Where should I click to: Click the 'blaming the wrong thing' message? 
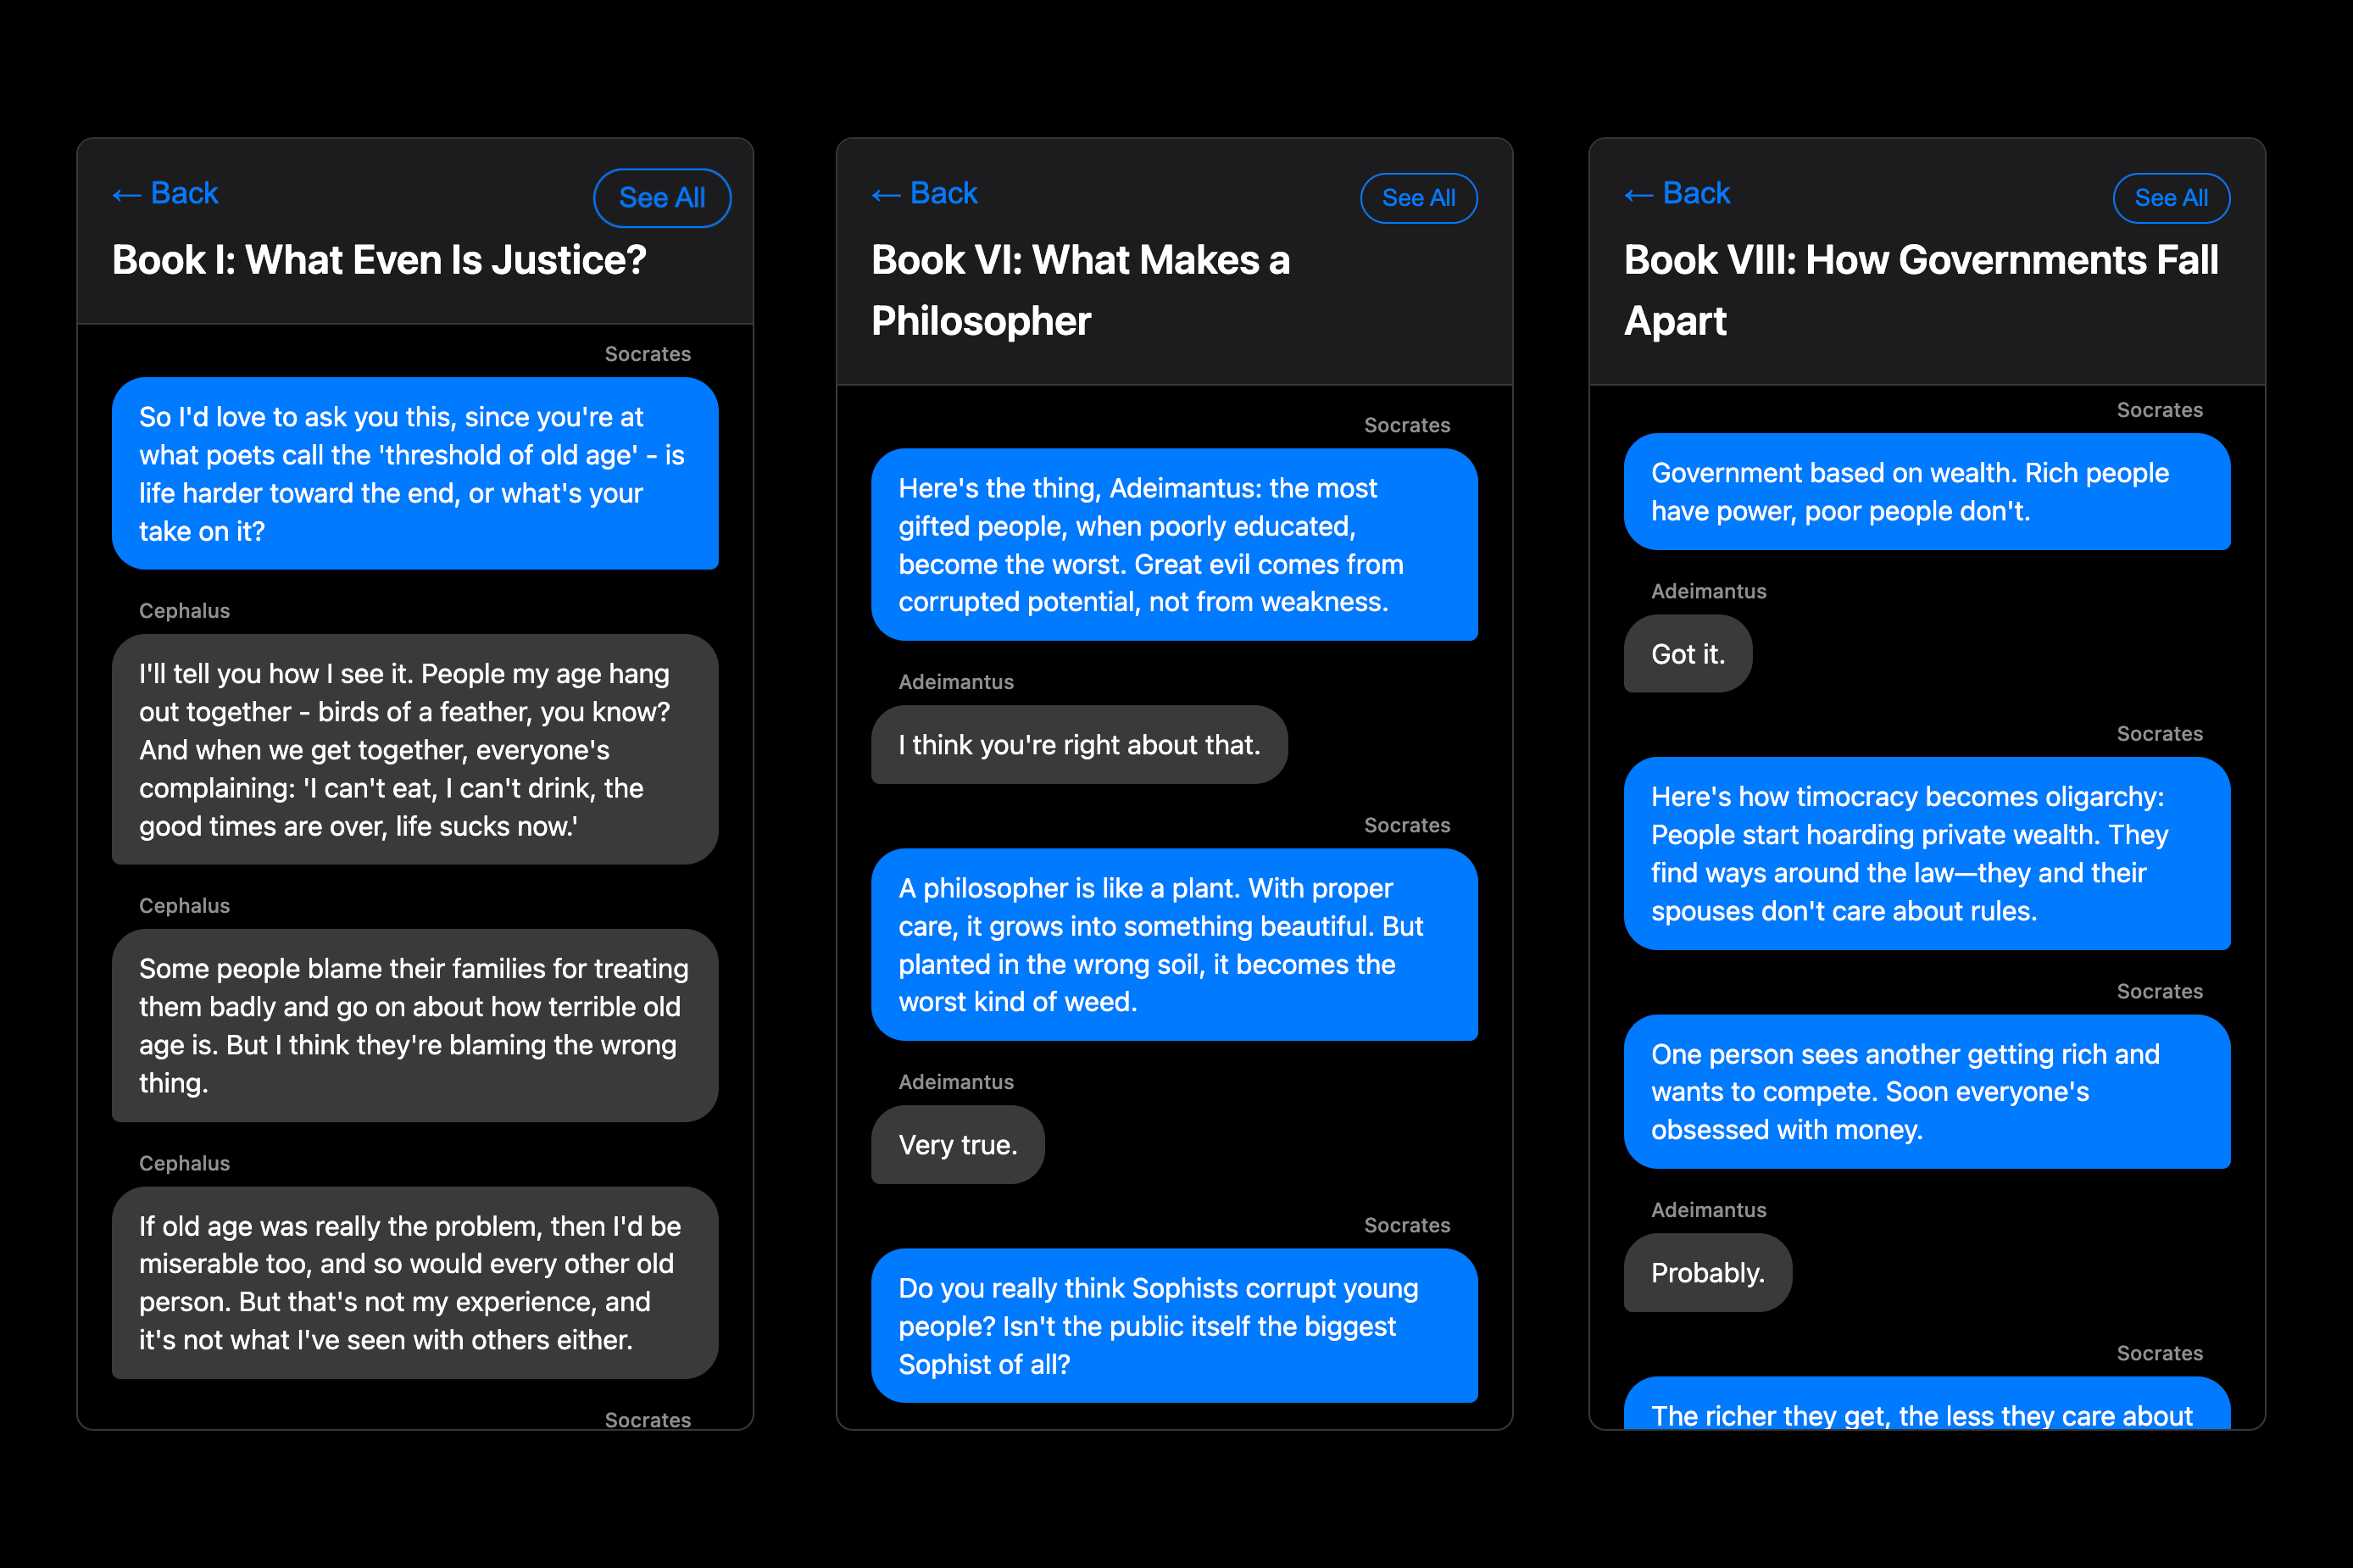(x=415, y=1025)
